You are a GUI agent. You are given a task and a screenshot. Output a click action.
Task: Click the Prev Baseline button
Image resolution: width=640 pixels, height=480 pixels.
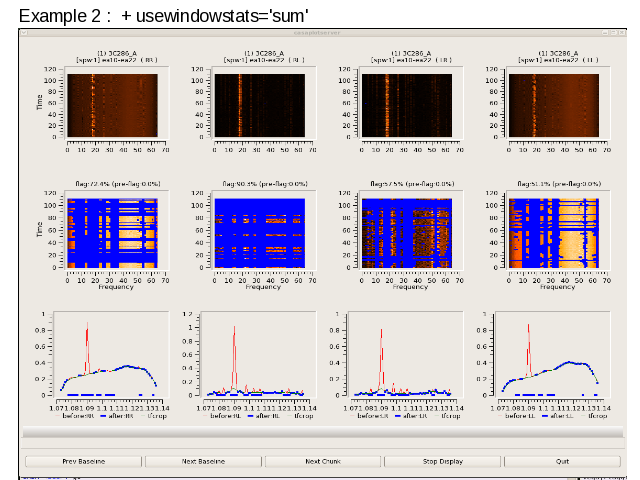tap(84, 461)
